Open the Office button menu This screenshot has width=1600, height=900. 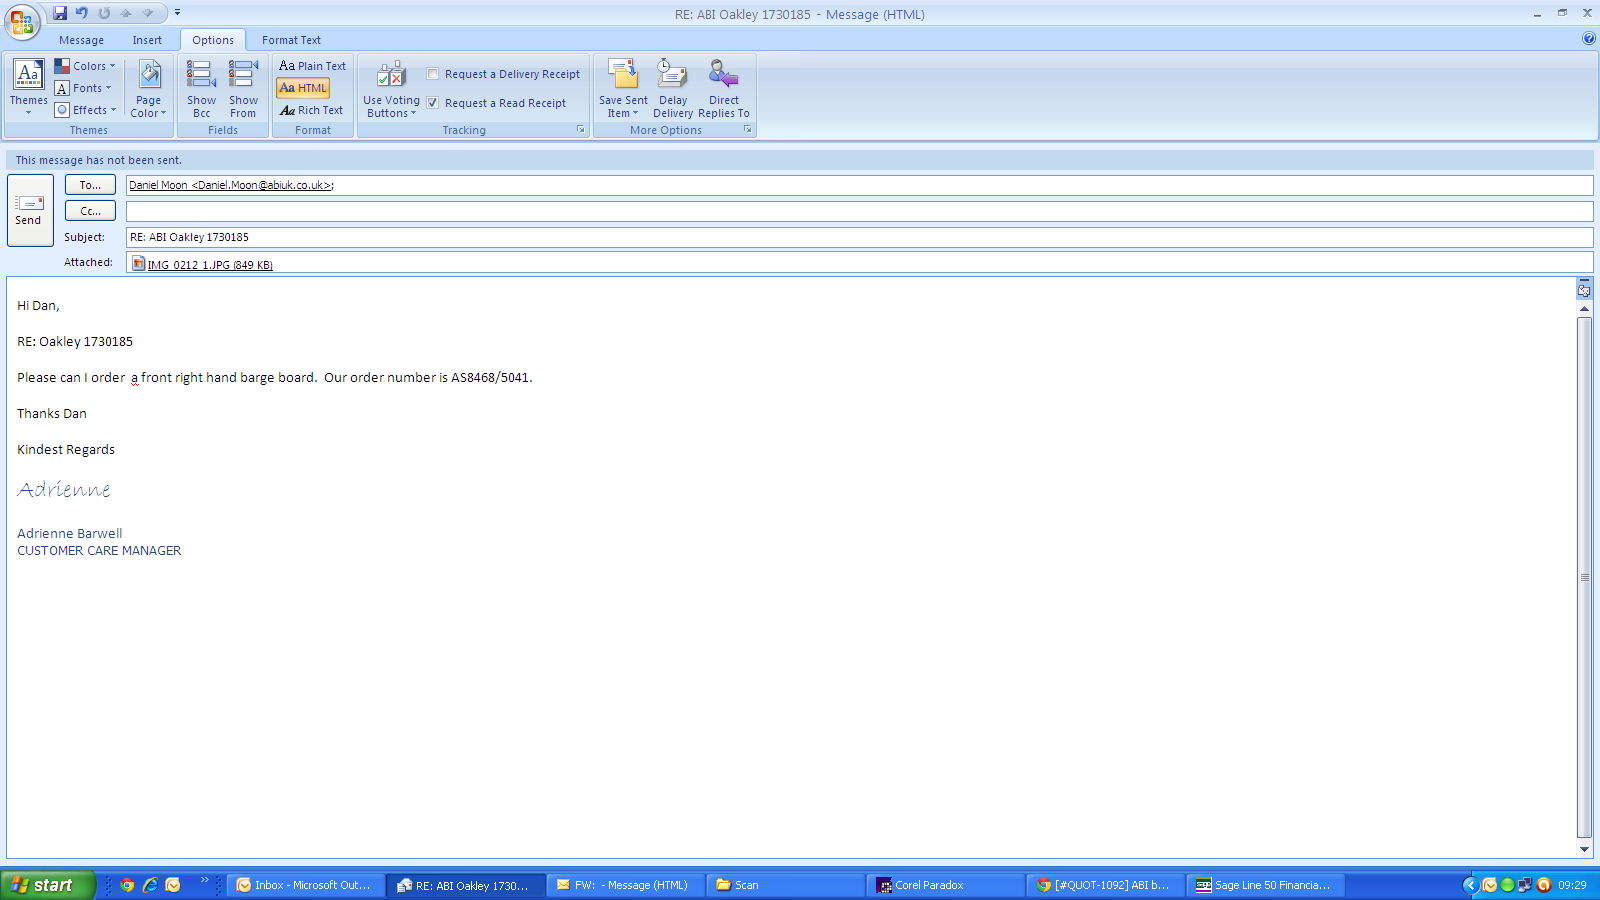[x=22, y=21]
